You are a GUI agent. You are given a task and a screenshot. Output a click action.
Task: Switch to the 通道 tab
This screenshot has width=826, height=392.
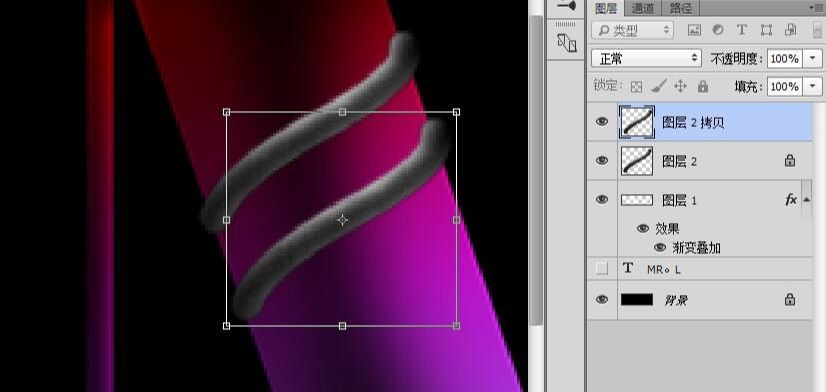click(643, 8)
